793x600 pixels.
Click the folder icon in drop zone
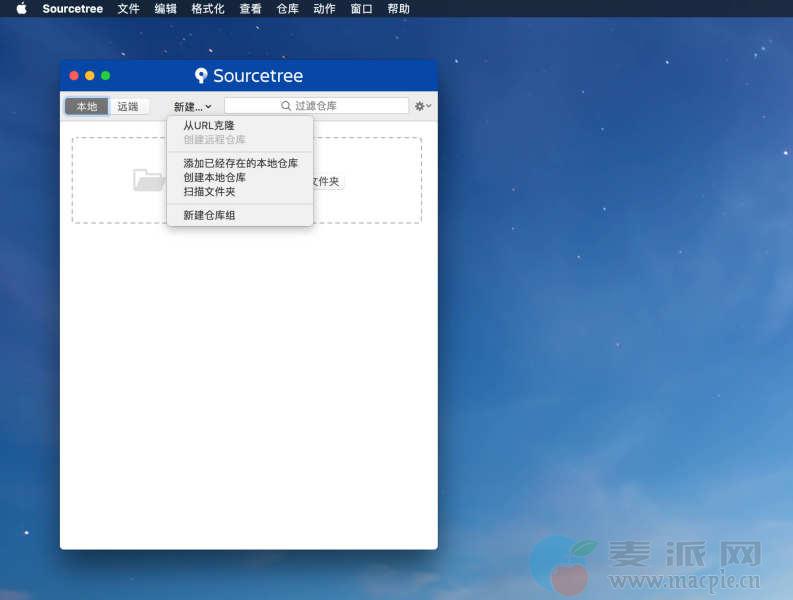click(148, 180)
